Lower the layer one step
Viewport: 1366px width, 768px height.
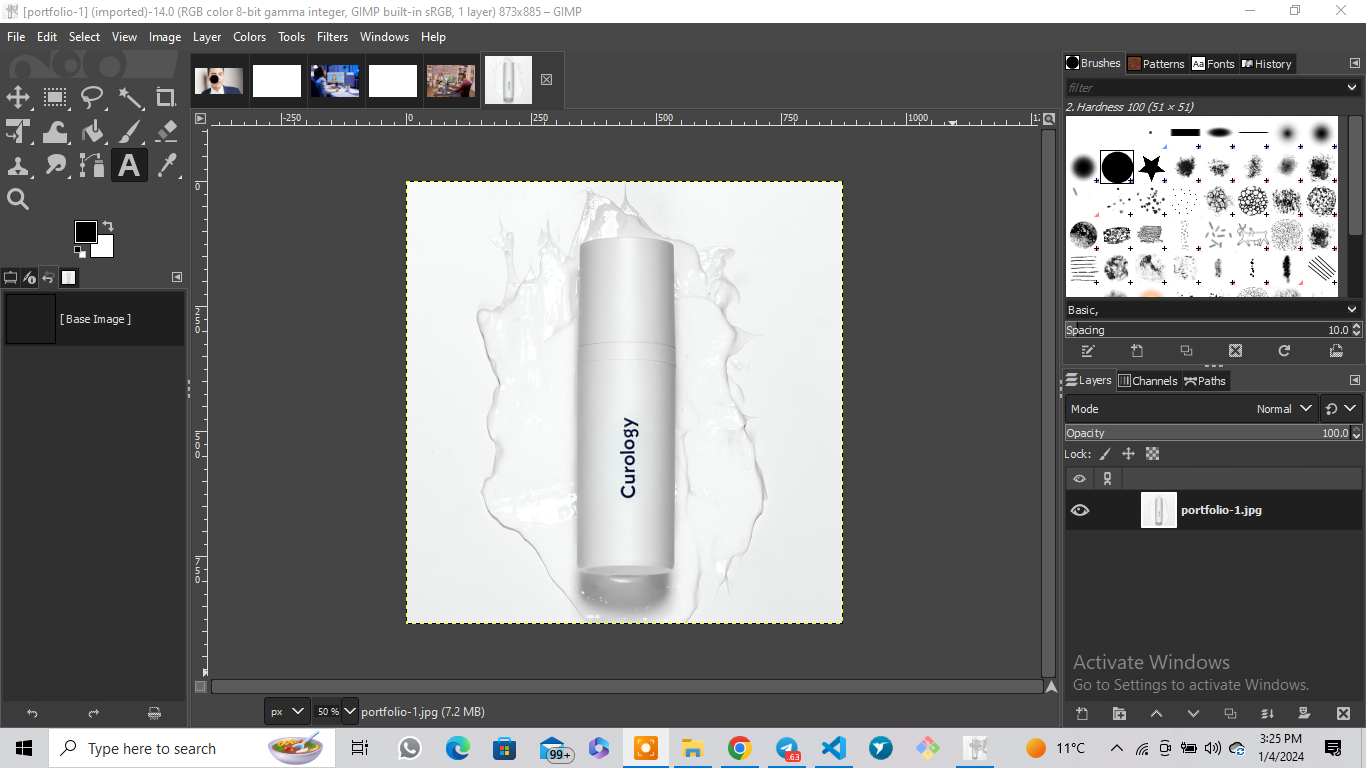coord(1193,713)
